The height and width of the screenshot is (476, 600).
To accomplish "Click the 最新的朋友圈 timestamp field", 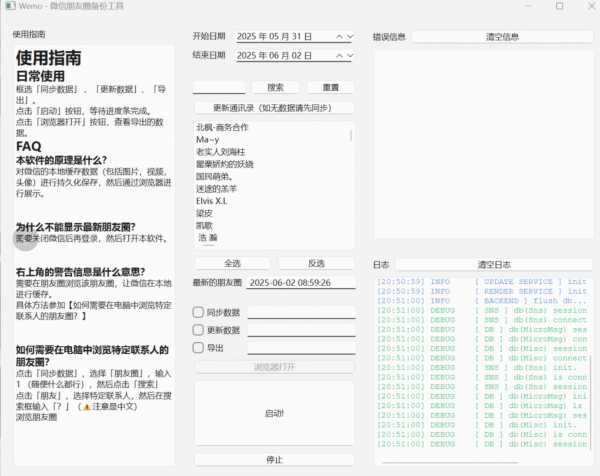I will click(x=301, y=283).
